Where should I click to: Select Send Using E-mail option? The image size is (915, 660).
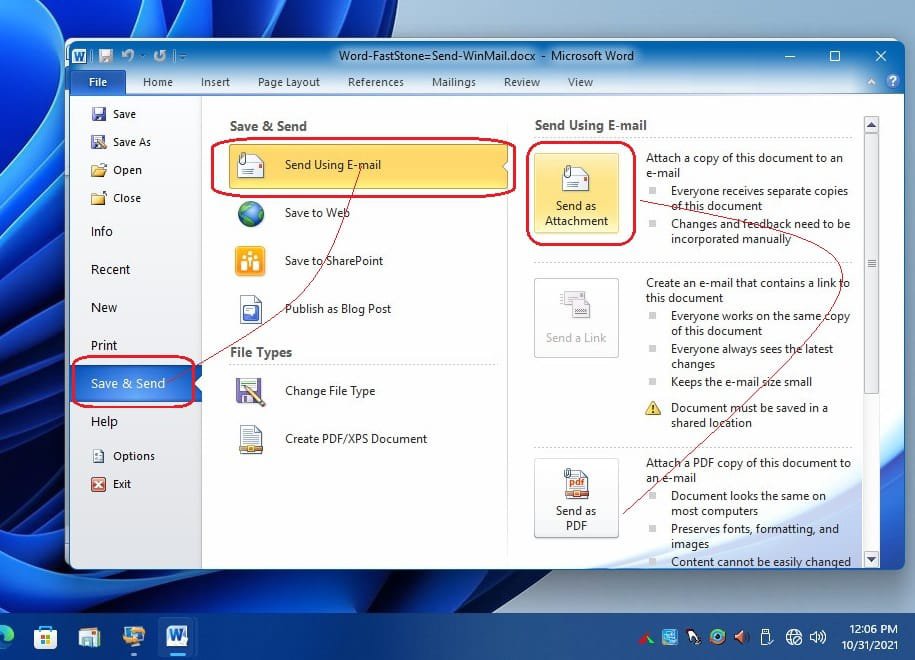coord(368,166)
